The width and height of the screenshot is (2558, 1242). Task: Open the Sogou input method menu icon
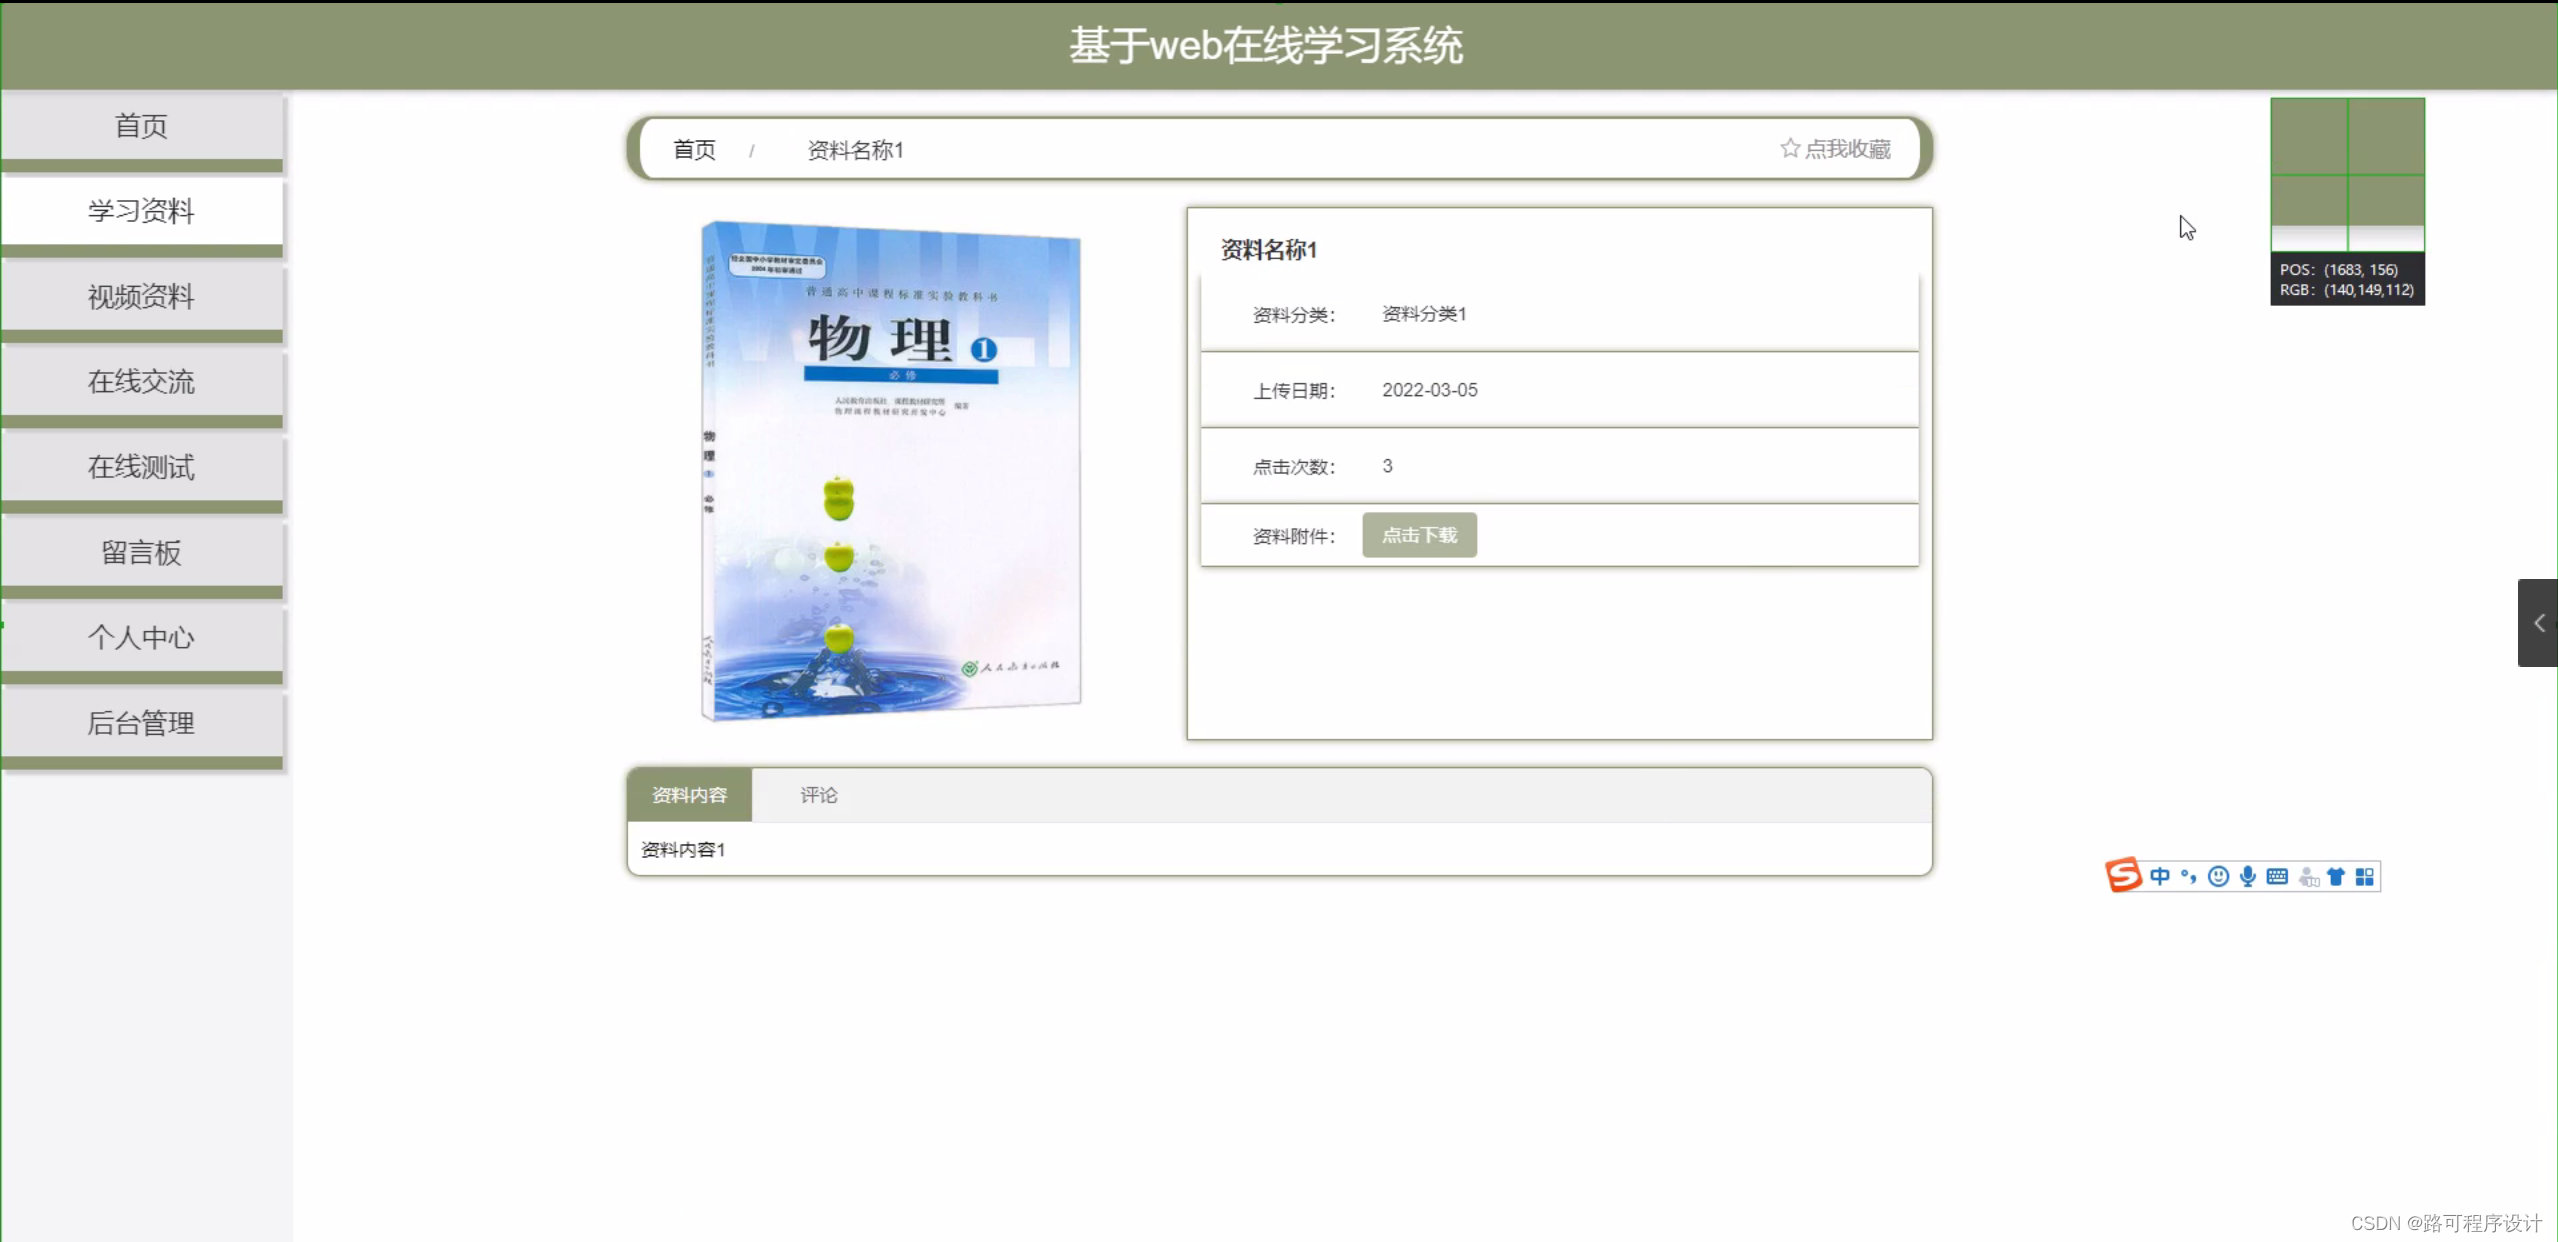2122,875
